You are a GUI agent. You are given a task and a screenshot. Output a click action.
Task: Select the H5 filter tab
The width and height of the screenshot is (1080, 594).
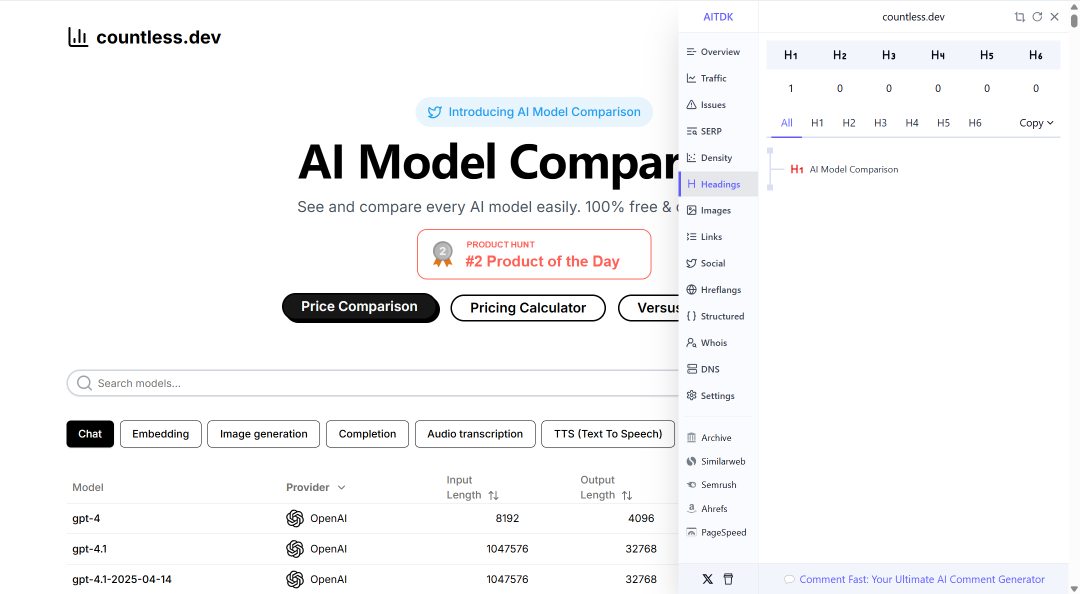coord(943,123)
